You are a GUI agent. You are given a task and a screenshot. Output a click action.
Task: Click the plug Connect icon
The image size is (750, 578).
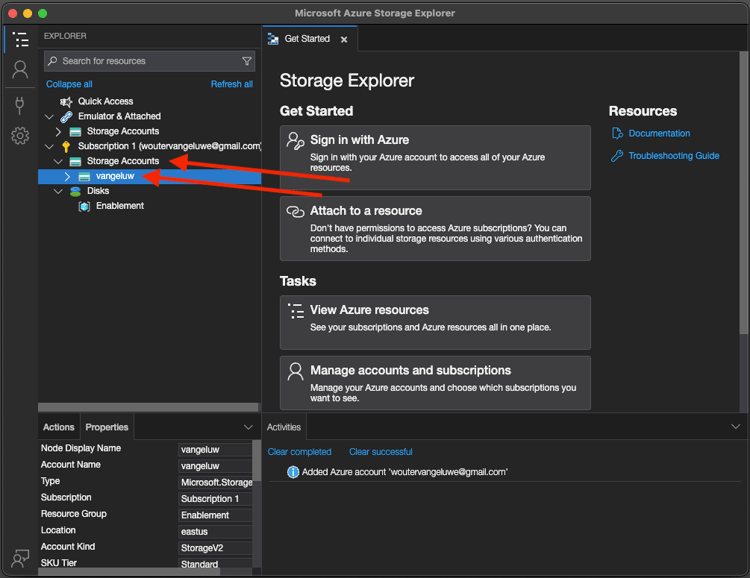(20, 105)
